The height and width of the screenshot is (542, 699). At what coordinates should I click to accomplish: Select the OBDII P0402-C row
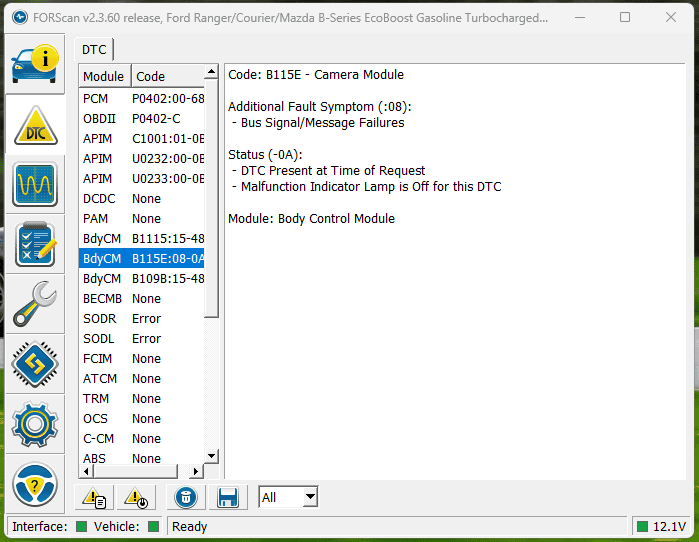tap(142, 119)
